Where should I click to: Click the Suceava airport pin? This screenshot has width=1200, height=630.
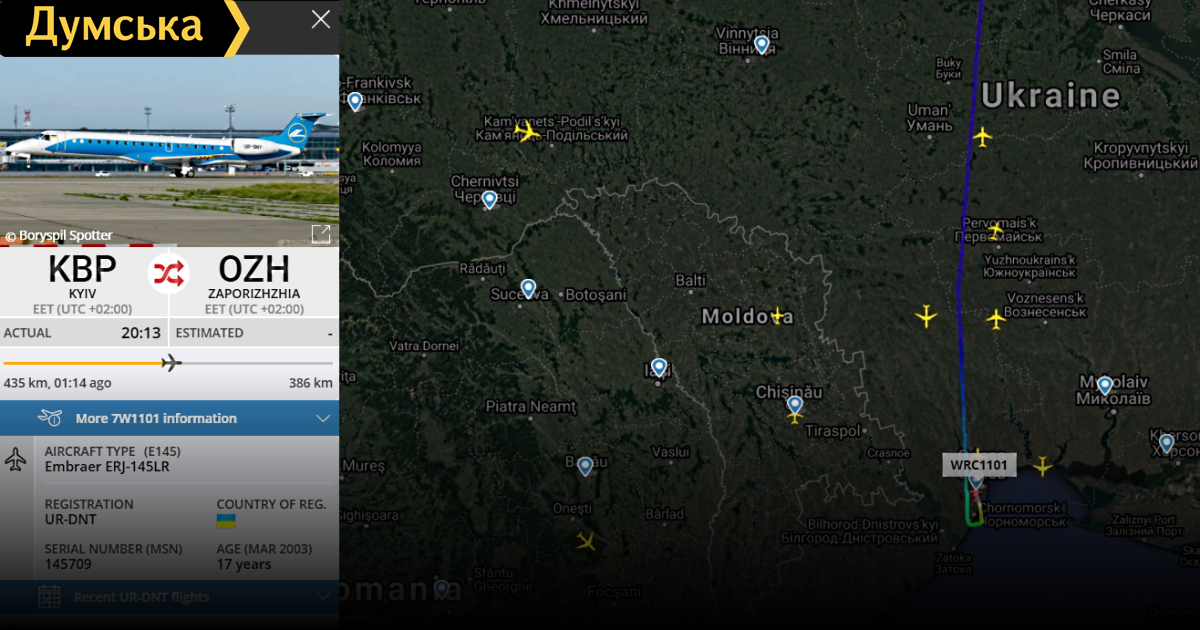(x=528, y=288)
